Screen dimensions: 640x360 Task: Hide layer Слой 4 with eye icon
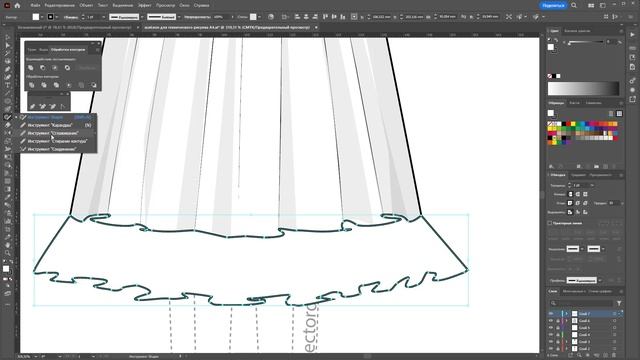pos(551,334)
